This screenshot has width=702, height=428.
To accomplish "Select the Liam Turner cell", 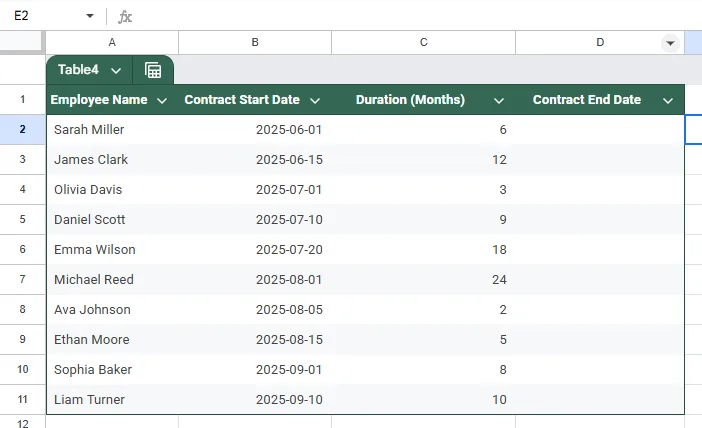I will coord(112,399).
